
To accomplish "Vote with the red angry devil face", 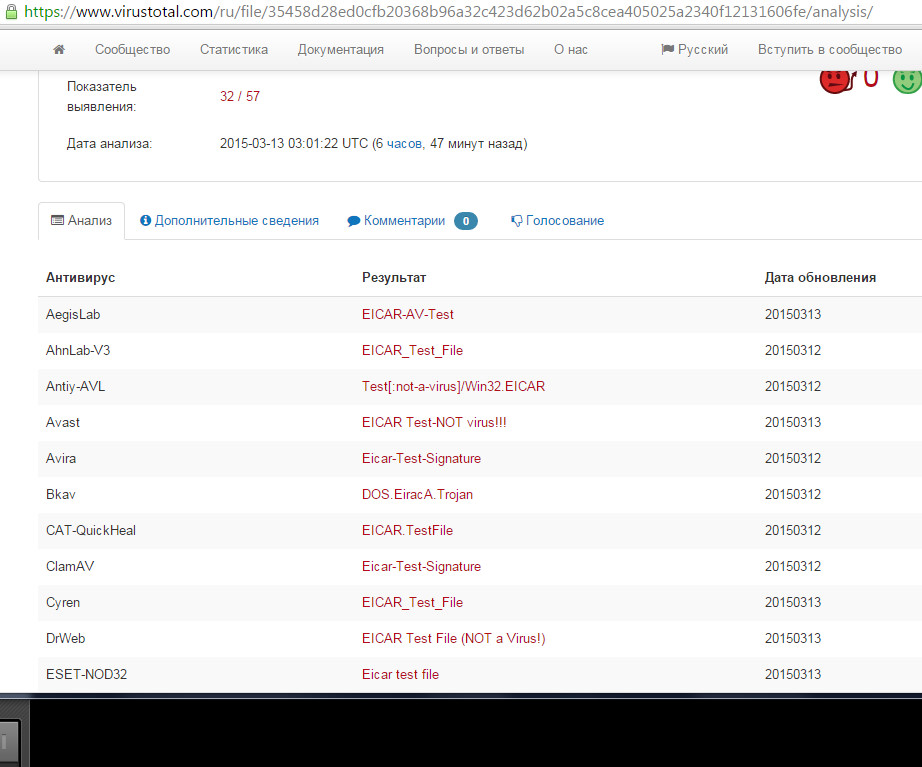I will [x=837, y=81].
